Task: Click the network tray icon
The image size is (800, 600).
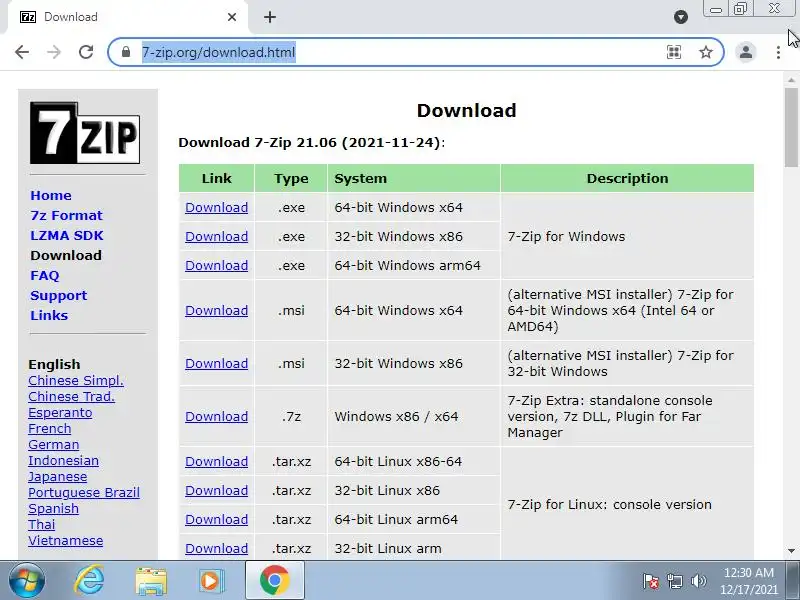Action: coord(674,581)
